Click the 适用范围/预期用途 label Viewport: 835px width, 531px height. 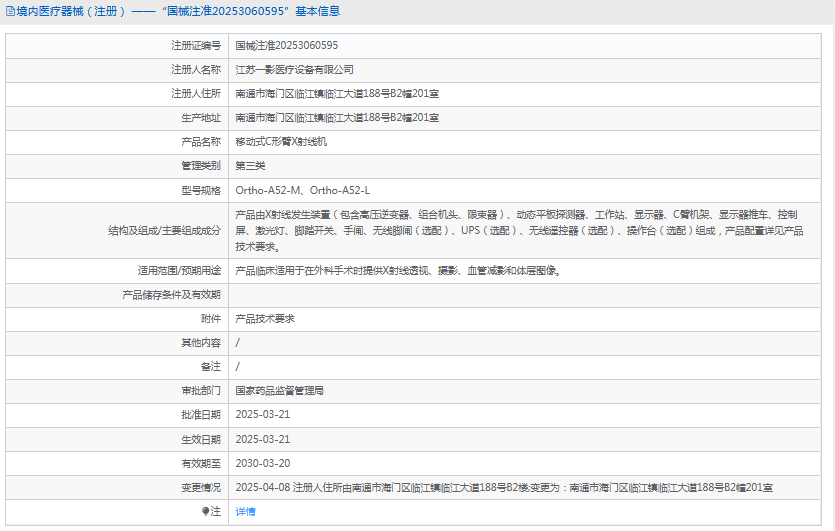(x=179, y=271)
